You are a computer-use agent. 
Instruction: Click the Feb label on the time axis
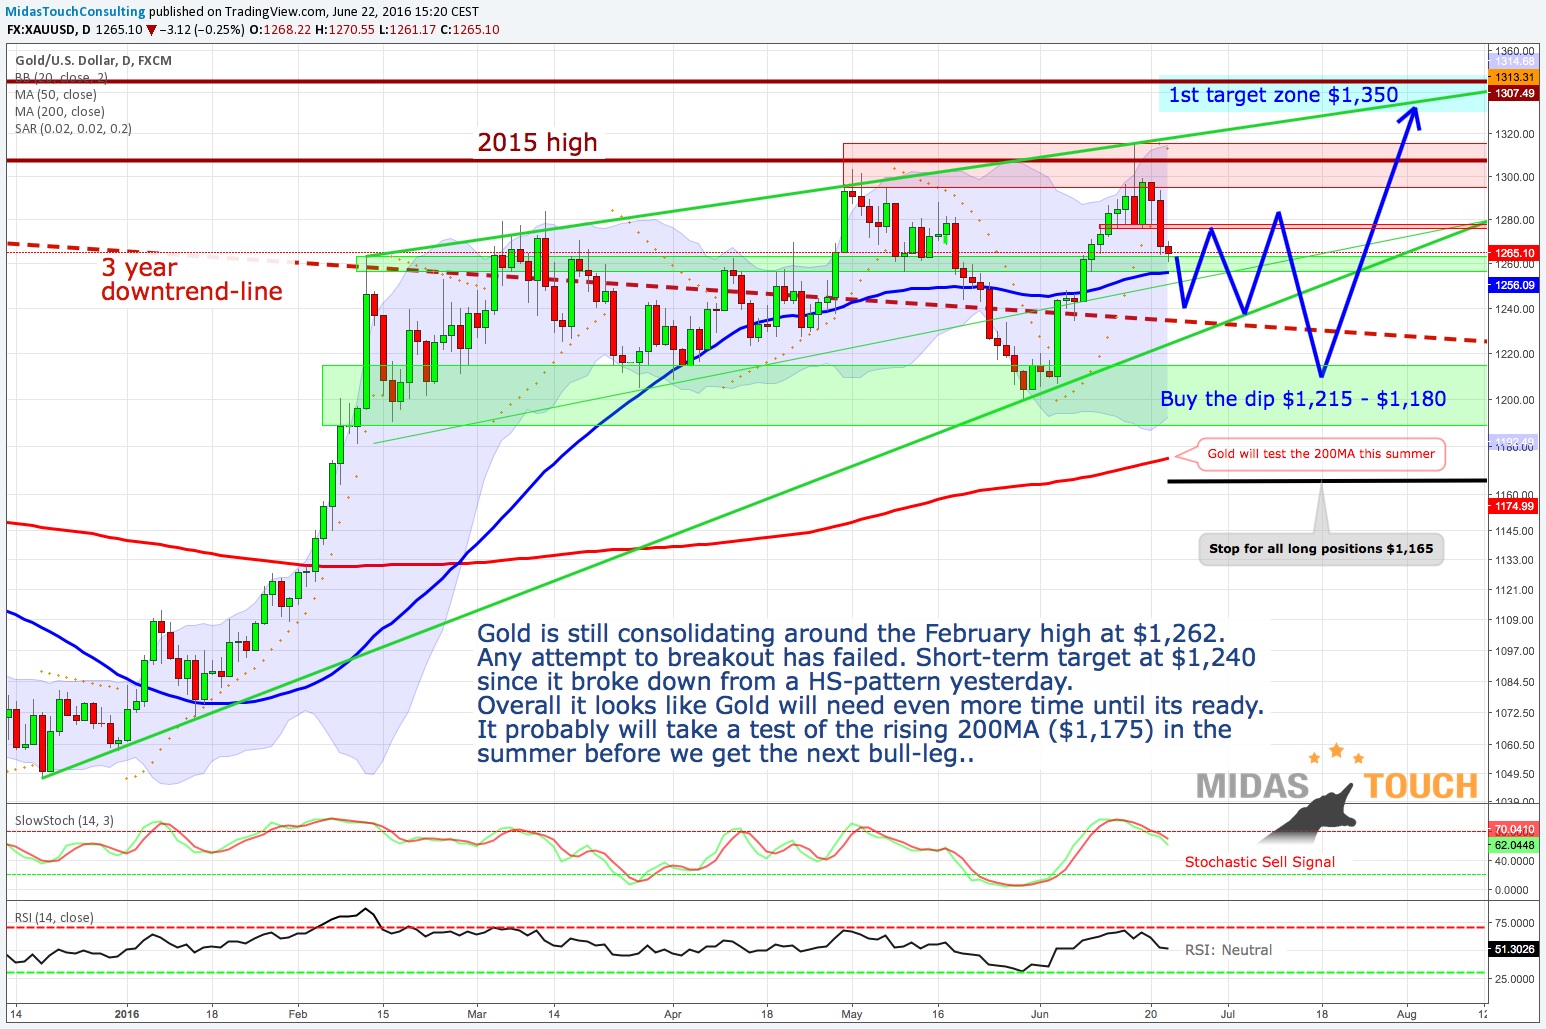pos(298,1014)
